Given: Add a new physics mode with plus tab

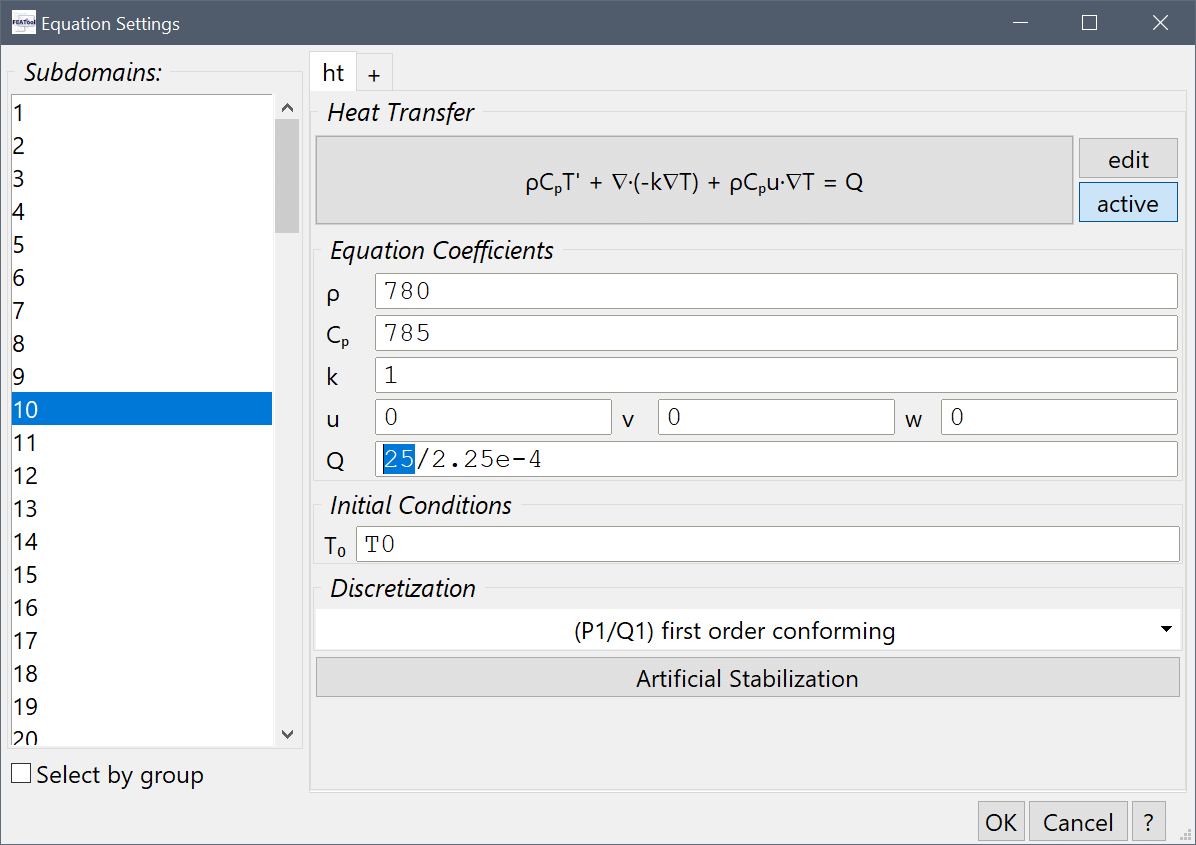Looking at the screenshot, I should point(374,74).
